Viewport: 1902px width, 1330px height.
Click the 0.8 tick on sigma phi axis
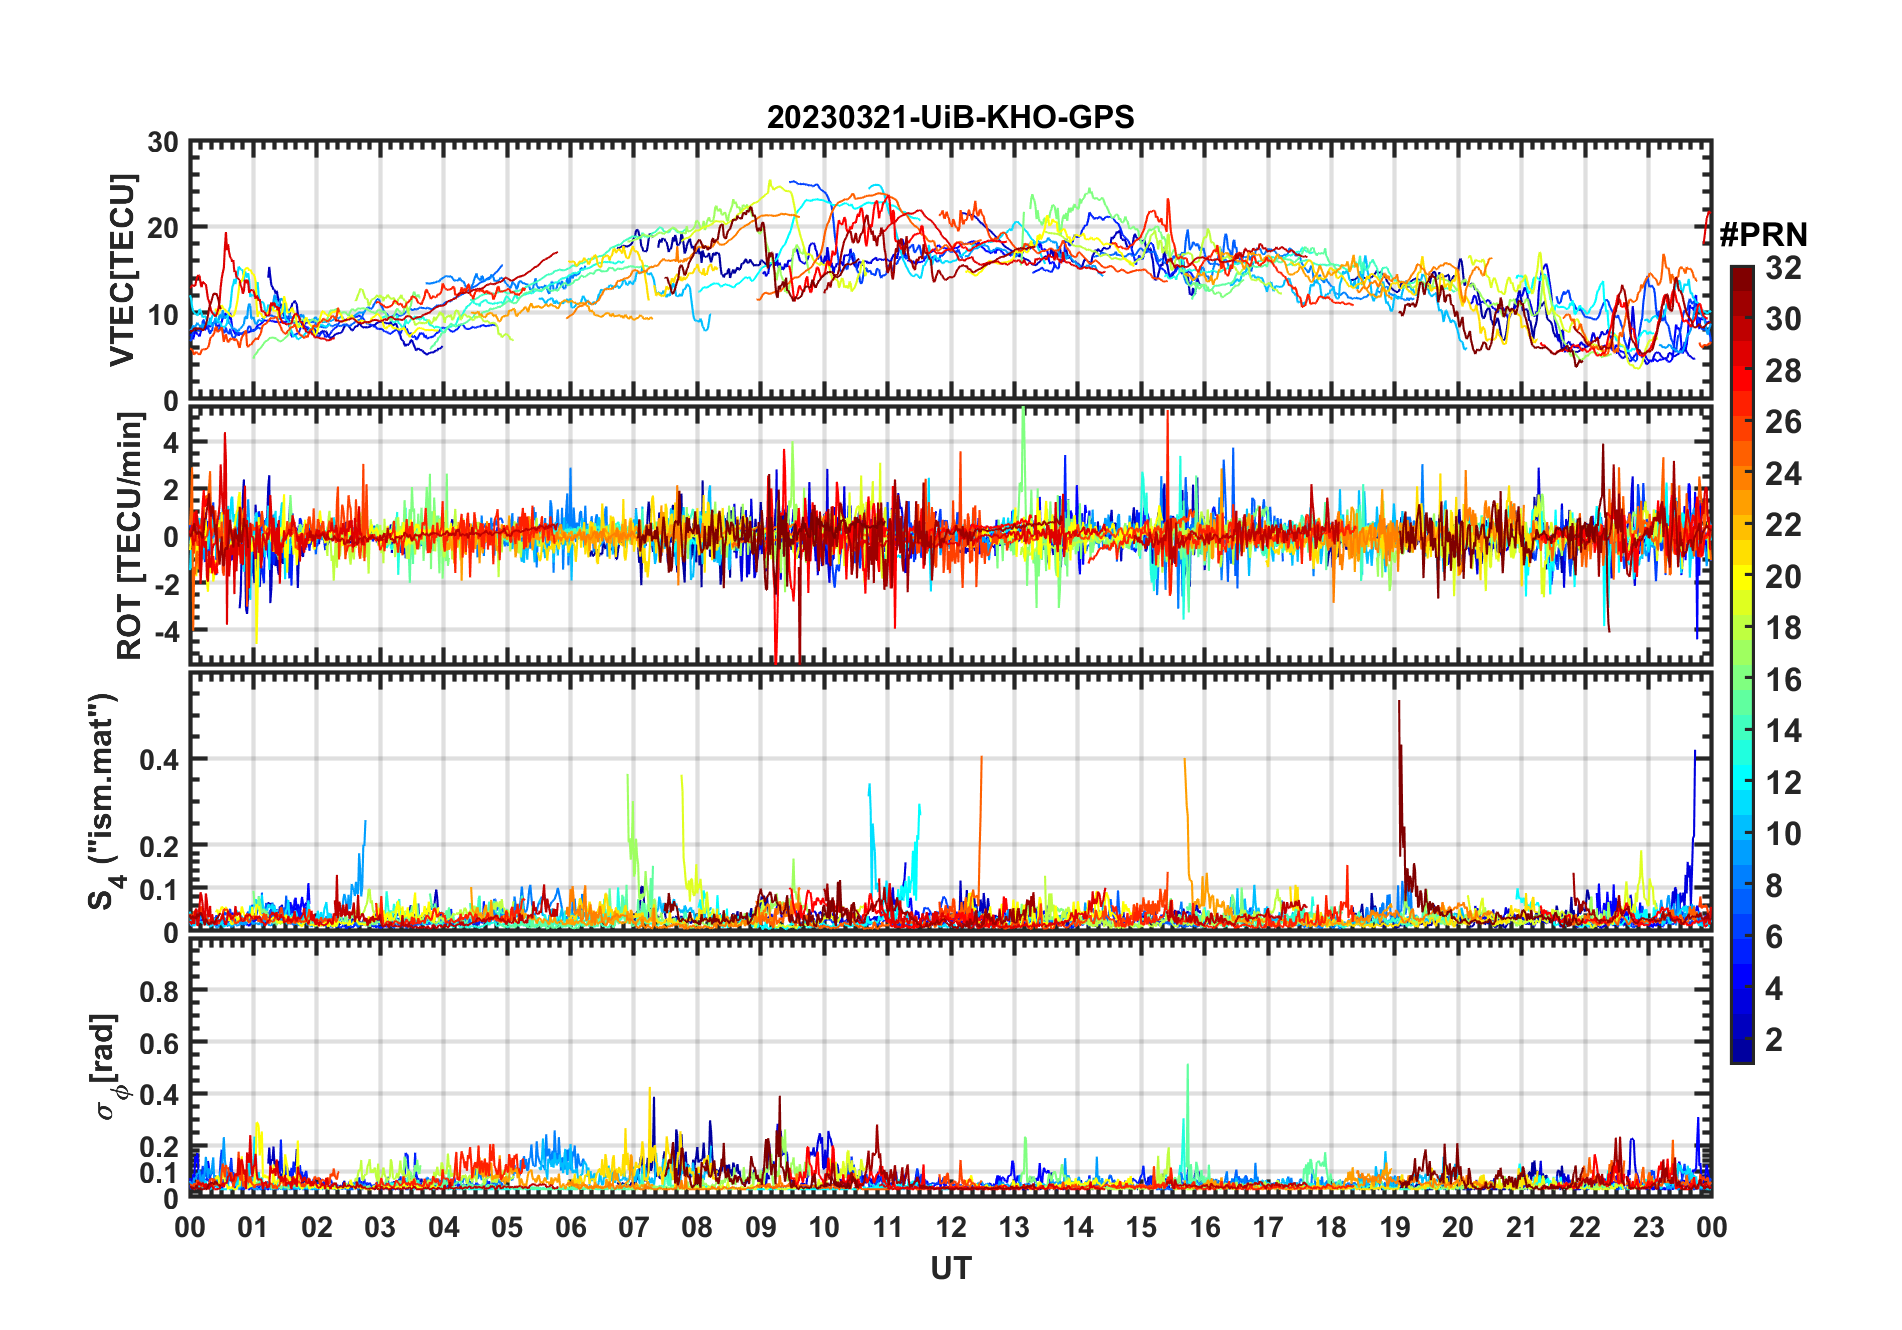pos(158,991)
